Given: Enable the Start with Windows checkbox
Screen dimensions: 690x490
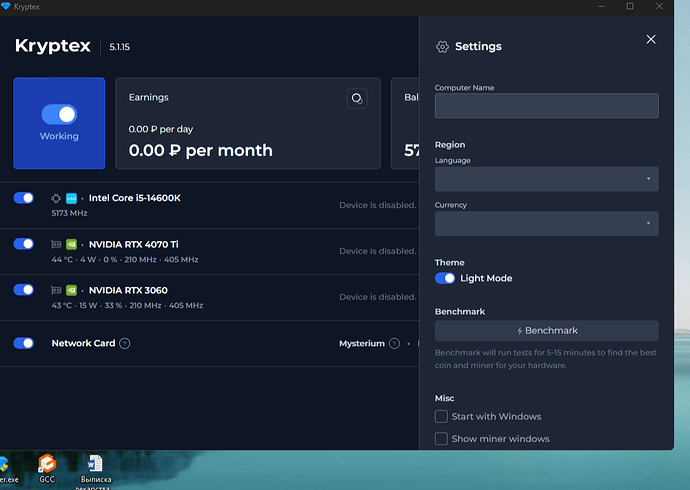Looking at the screenshot, I should (x=441, y=416).
